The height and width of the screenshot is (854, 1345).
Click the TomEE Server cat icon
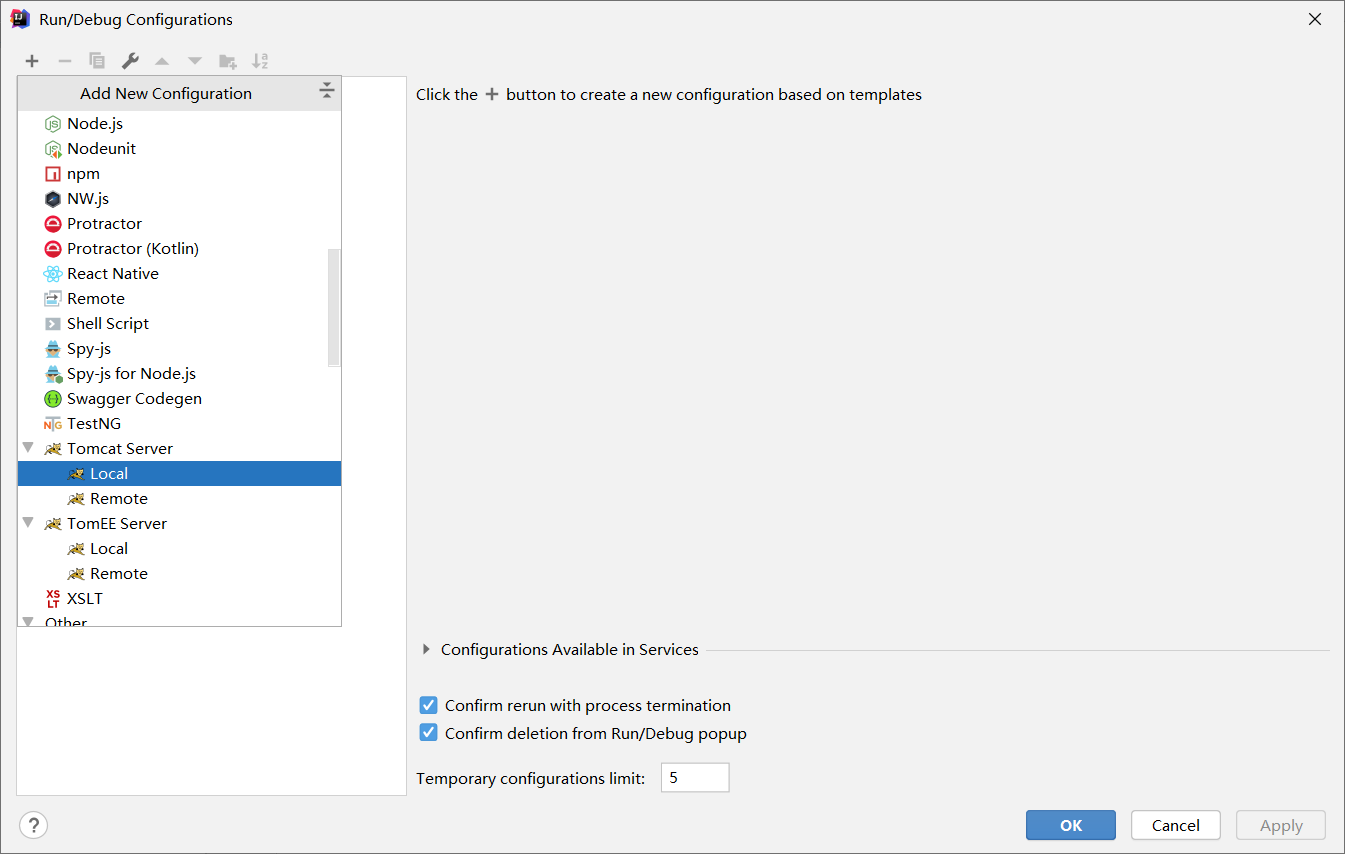(x=53, y=524)
